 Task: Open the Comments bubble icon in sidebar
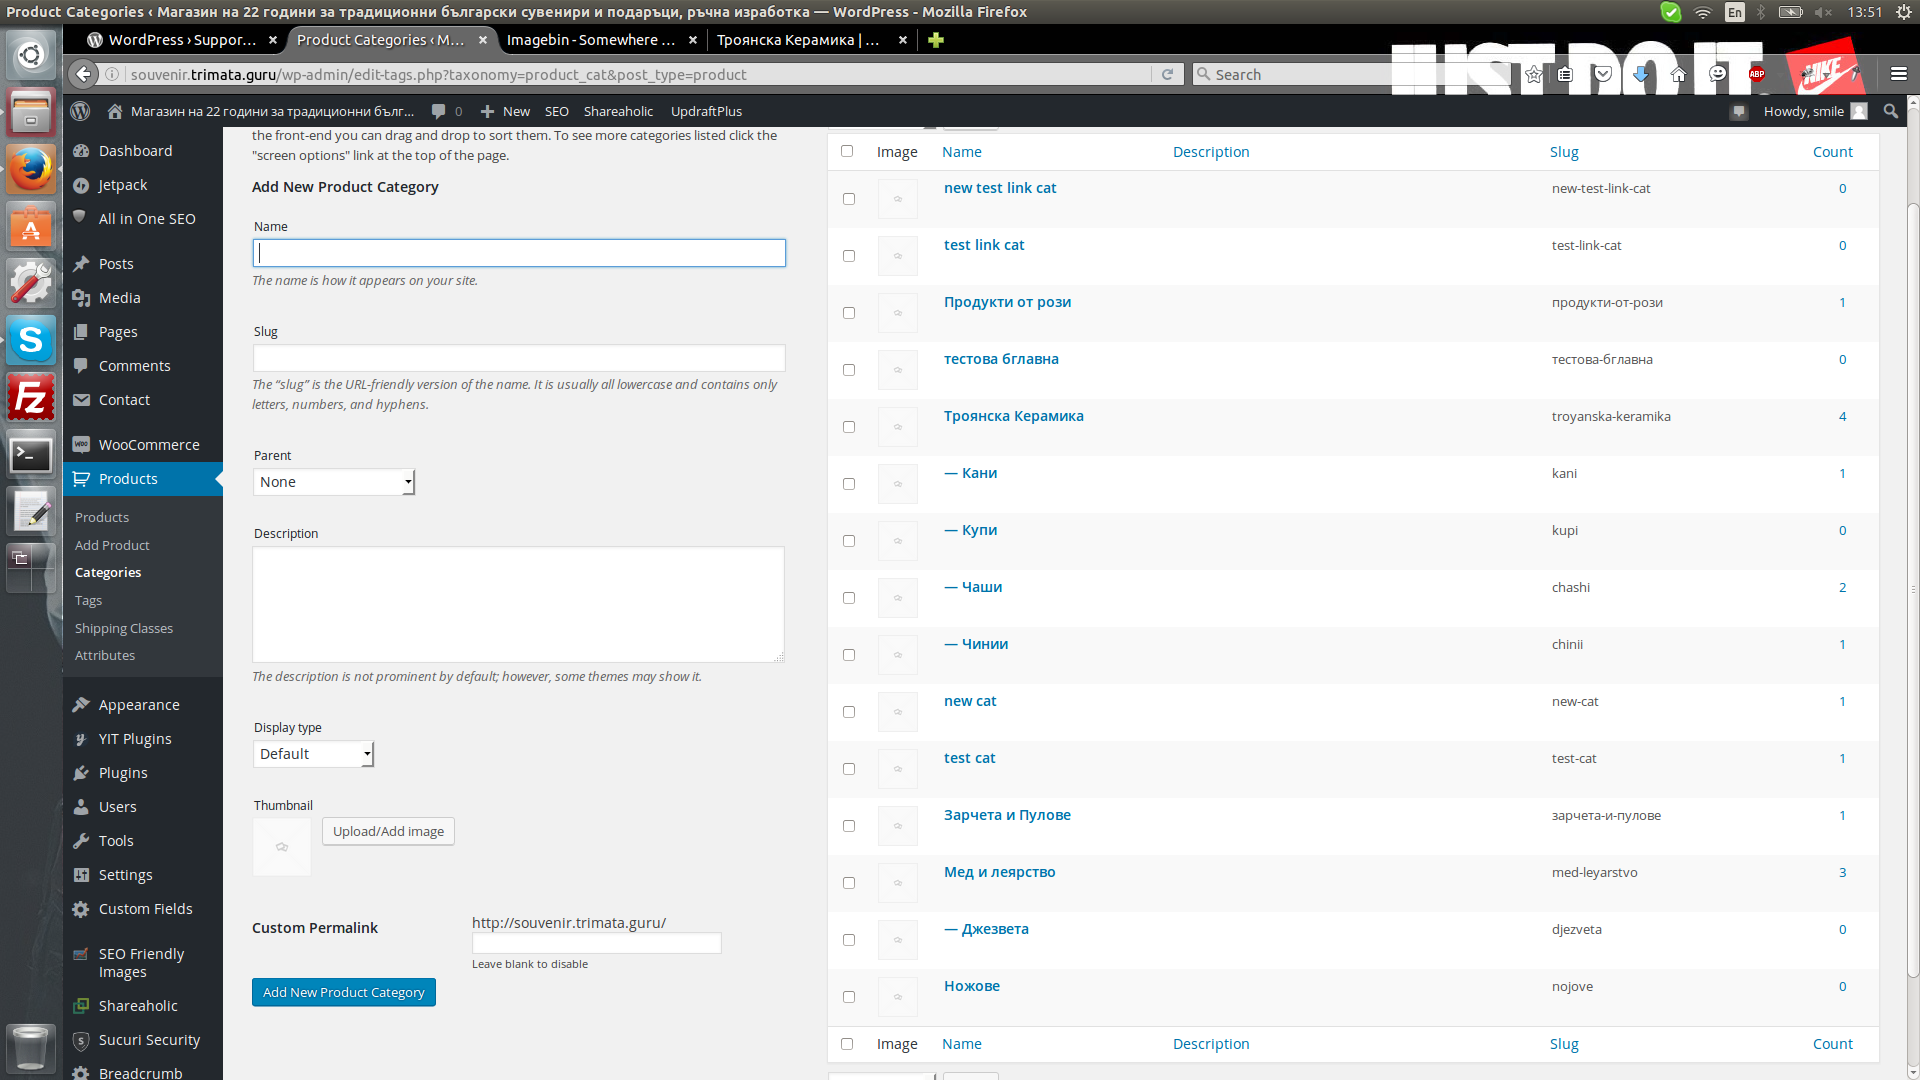81,366
